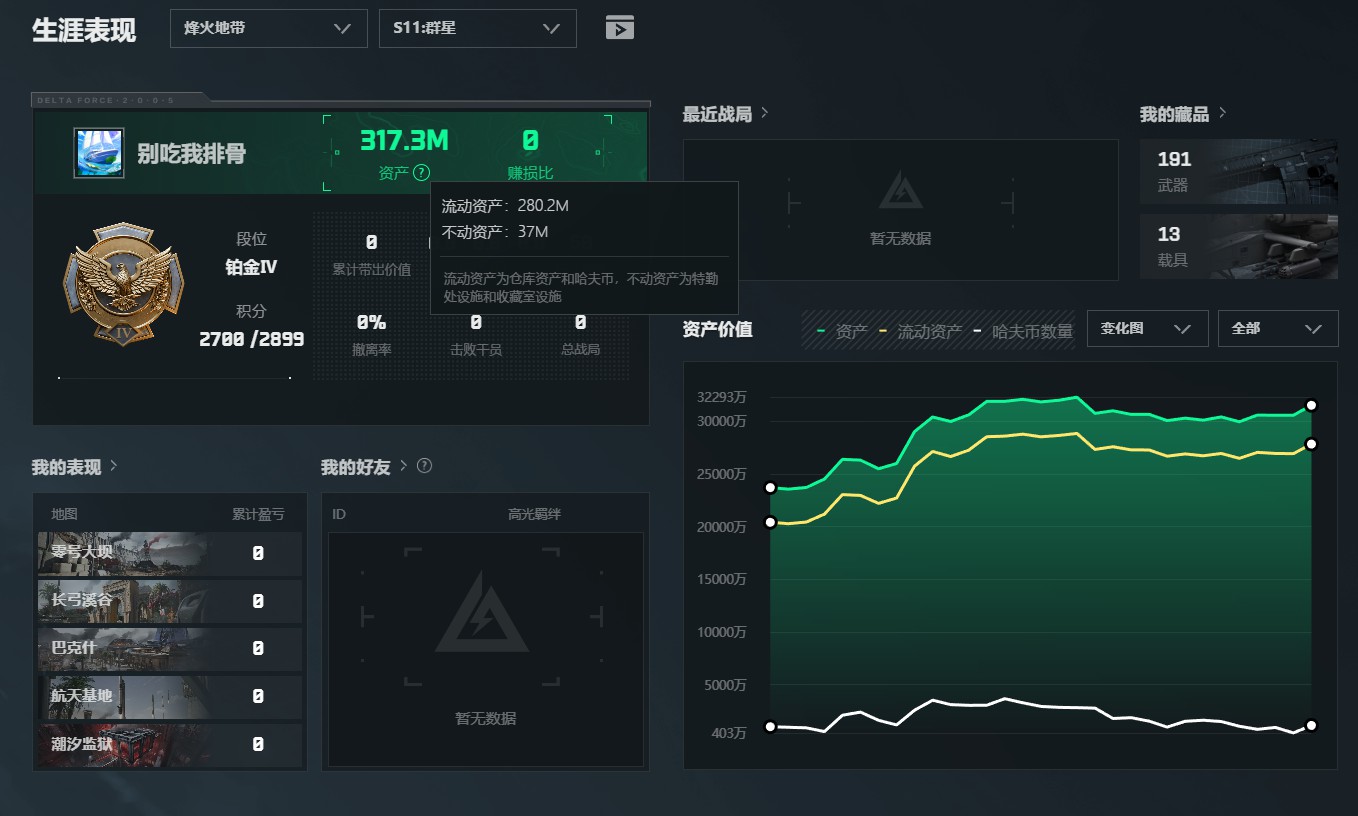Open 最近战局 with its arrow

click(x=765, y=113)
